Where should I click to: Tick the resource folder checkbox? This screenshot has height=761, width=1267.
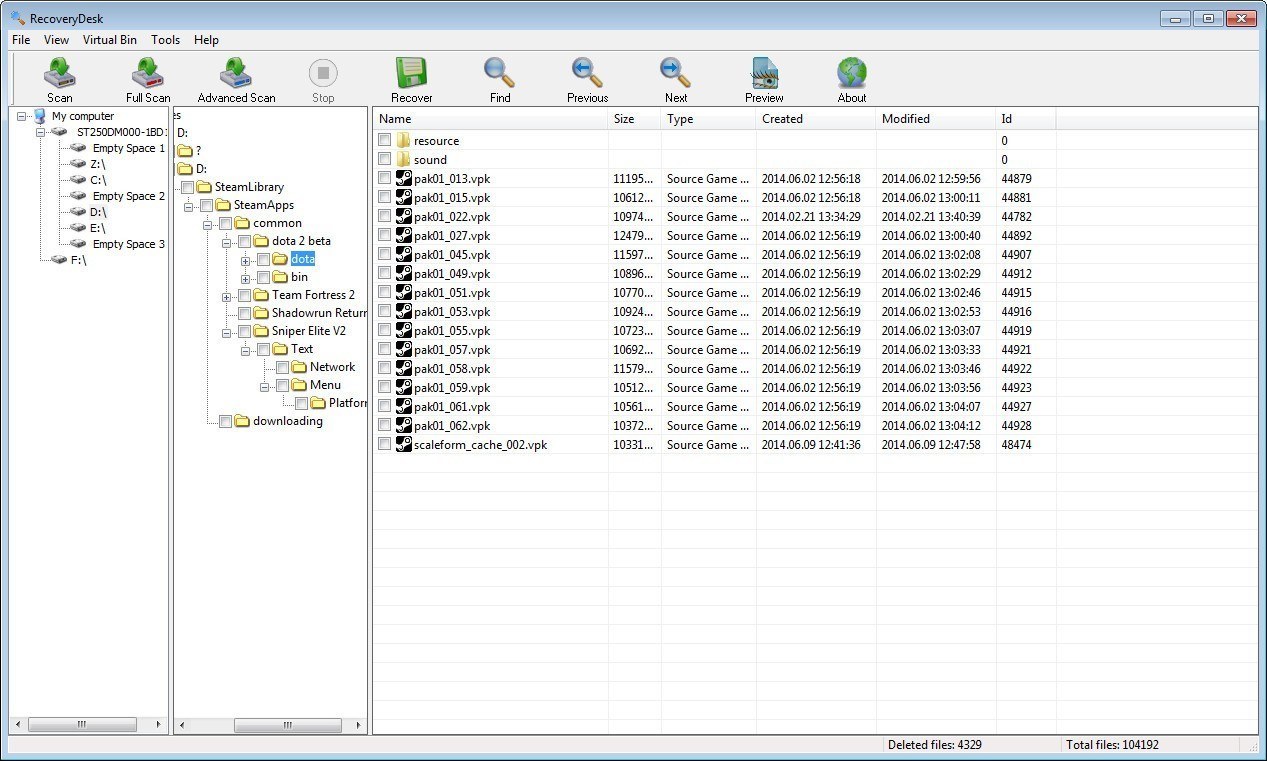point(385,140)
